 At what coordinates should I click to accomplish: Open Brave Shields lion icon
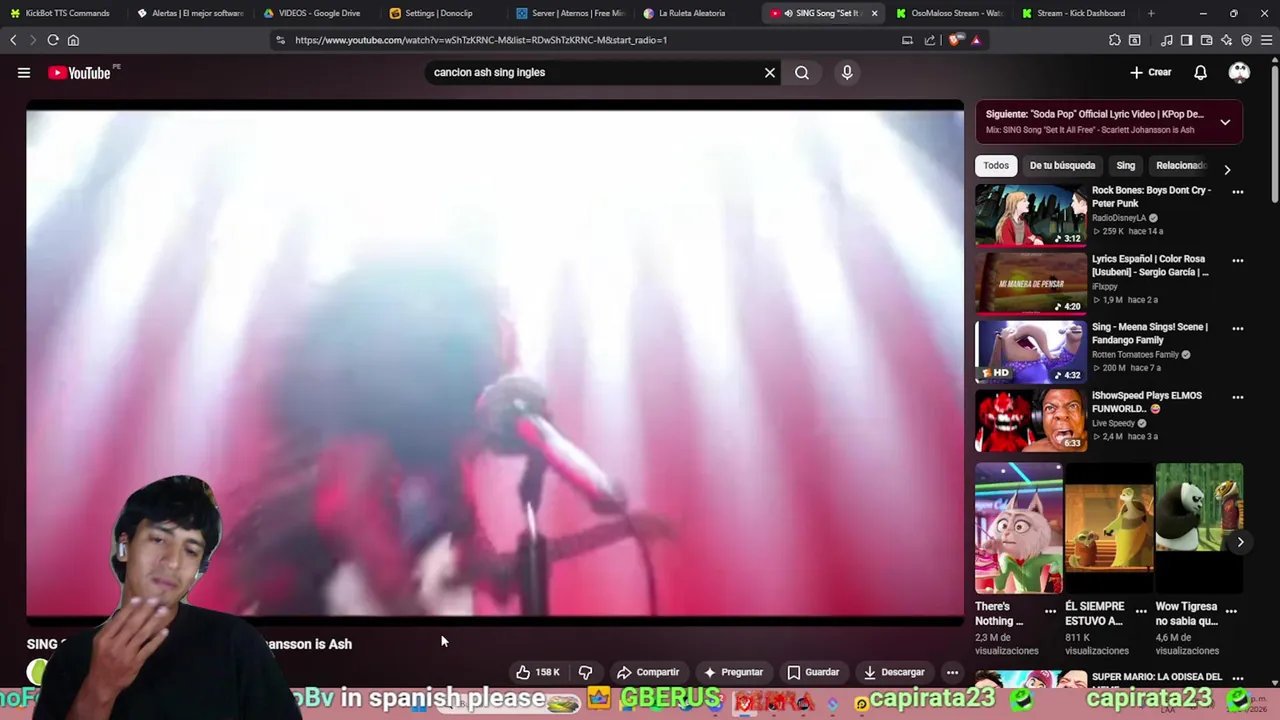pyautogui.click(x=955, y=40)
